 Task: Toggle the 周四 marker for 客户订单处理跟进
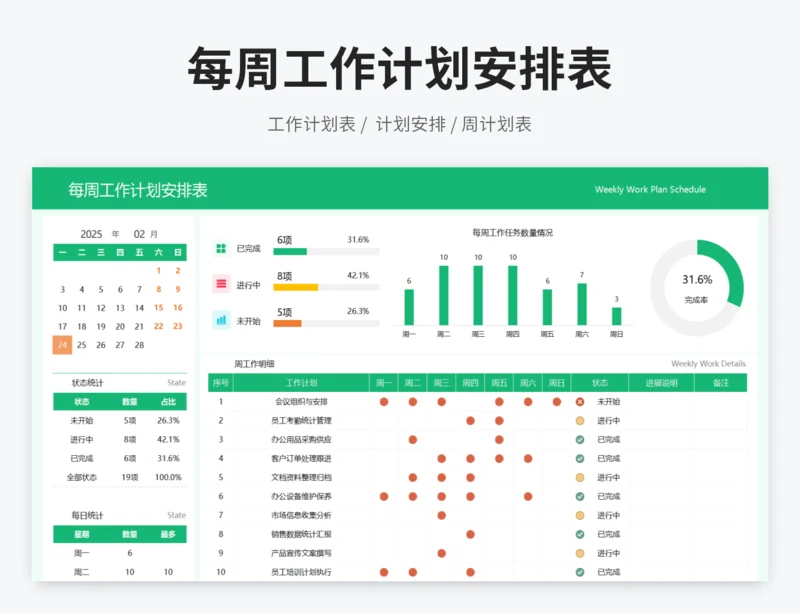(x=470, y=458)
